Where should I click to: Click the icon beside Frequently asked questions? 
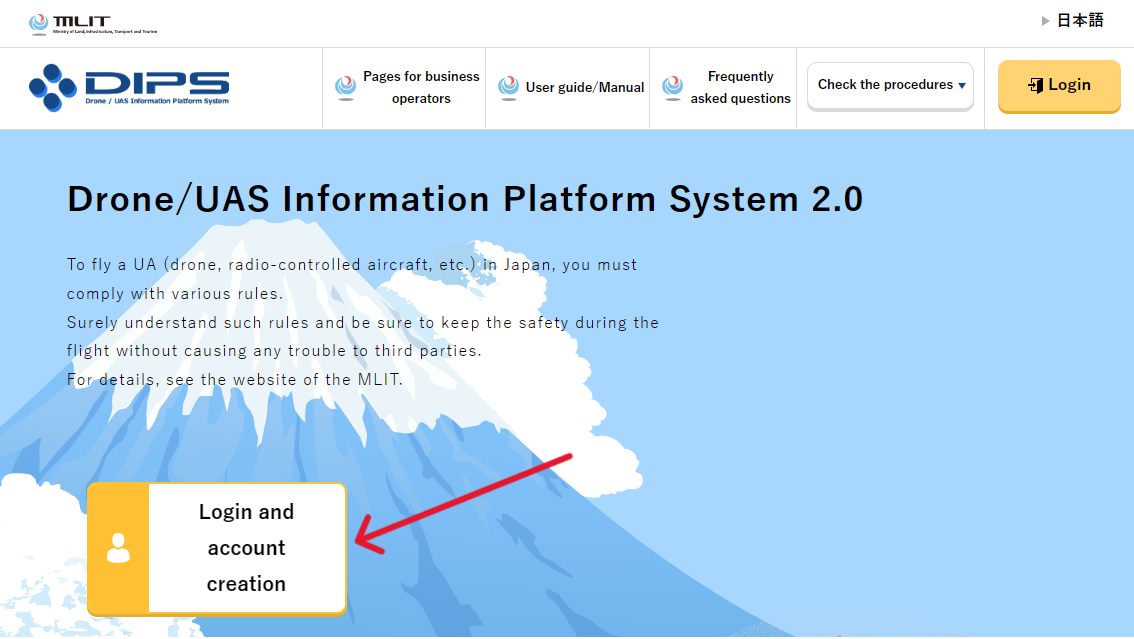tap(673, 87)
